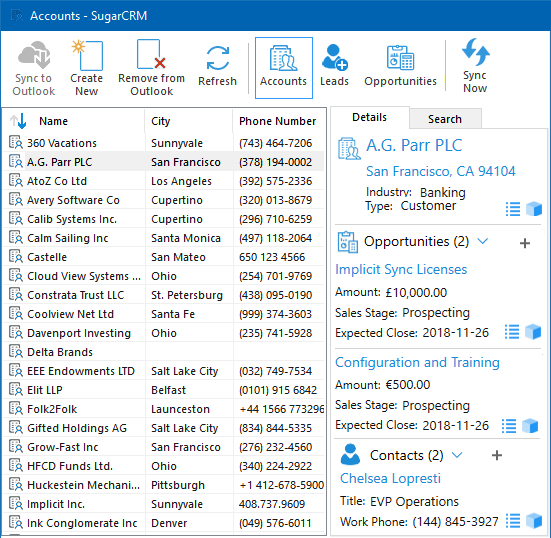Click the Remove from Outlook icon

coord(151,54)
